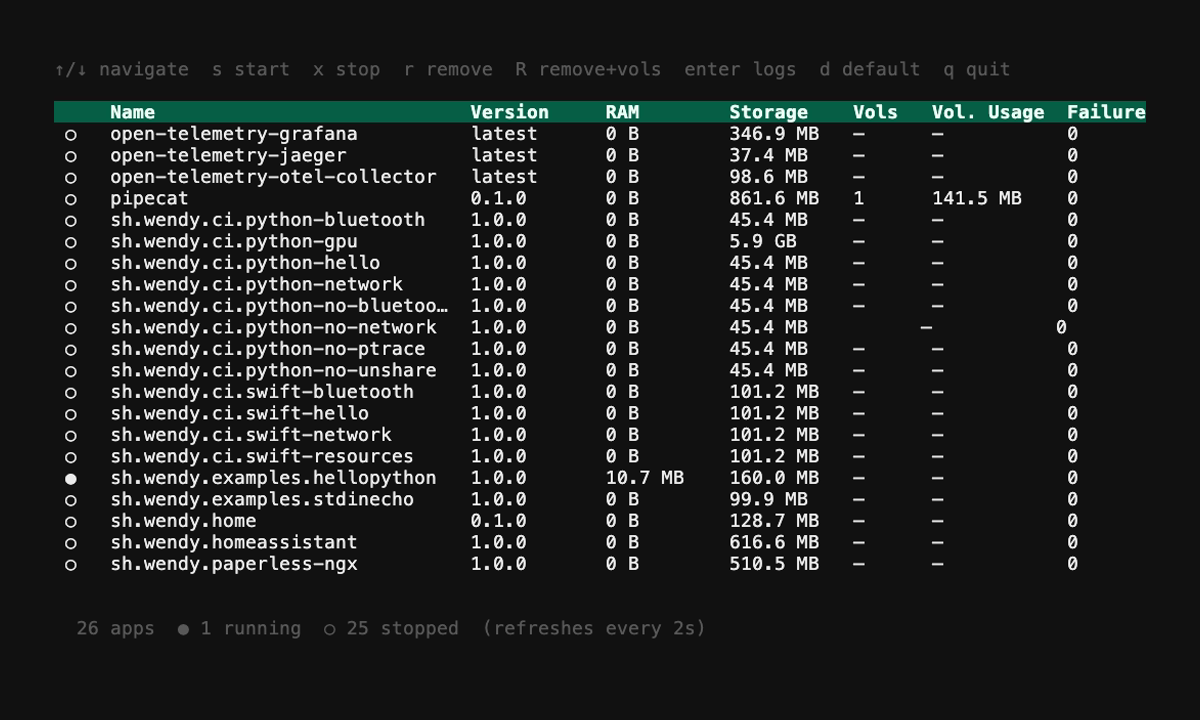This screenshot has height=720, width=1200.
Task: Click the 5.9 GB storage value
Action: pos(763,241)
